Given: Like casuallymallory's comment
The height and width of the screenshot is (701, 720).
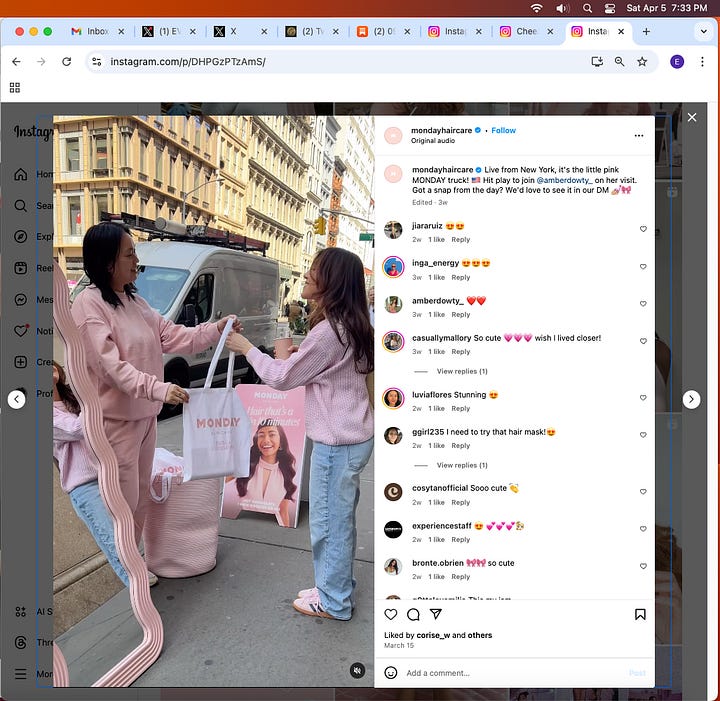Looking at the screenshot, I should click(643, 341).
